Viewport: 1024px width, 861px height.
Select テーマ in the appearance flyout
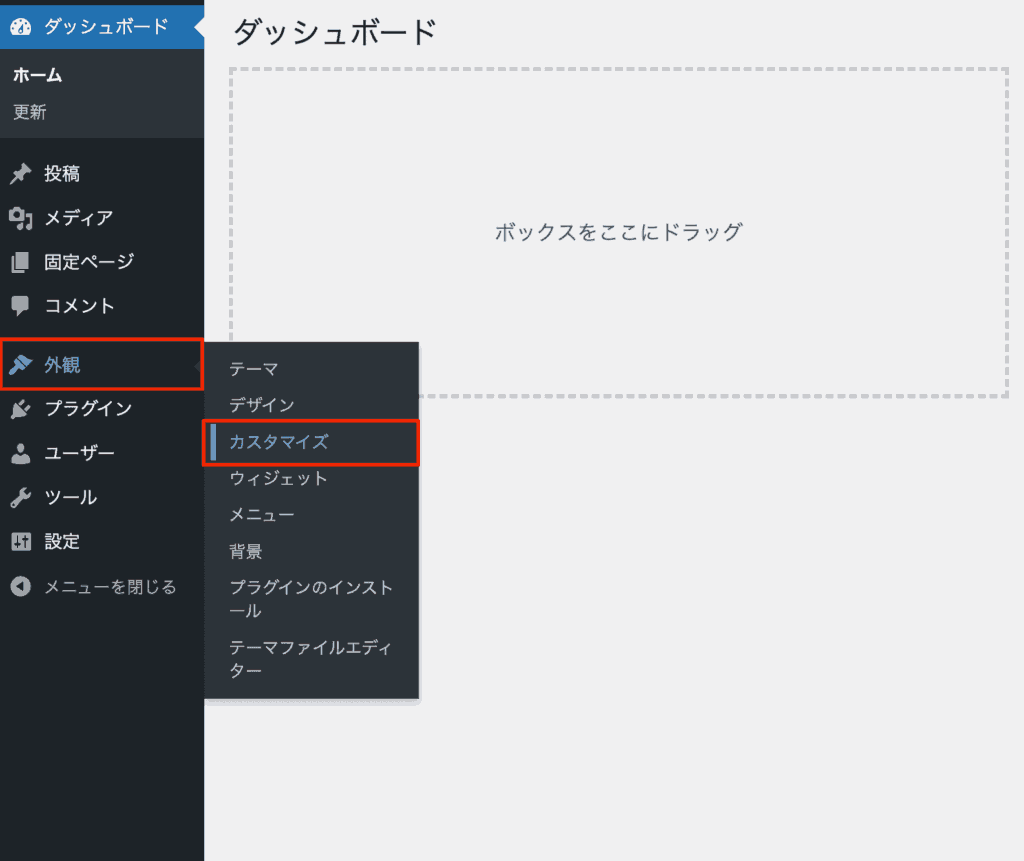[x=254, y=369]
